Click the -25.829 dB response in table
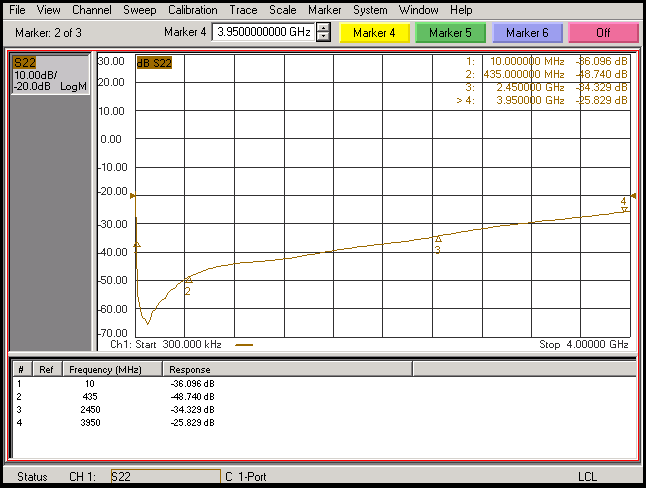 (x=192, y=422)
